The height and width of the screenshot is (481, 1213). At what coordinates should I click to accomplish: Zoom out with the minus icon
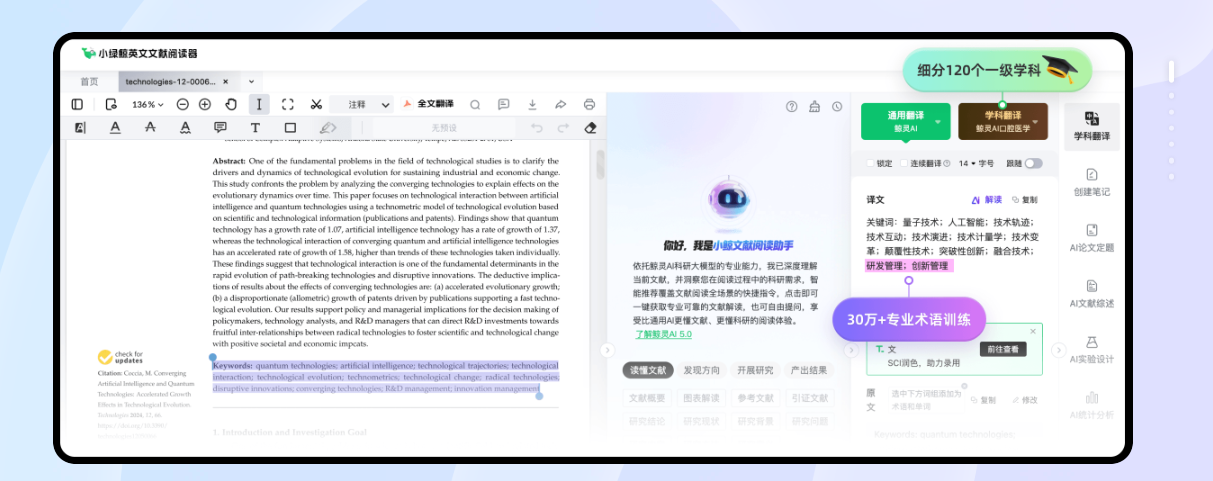182,104
